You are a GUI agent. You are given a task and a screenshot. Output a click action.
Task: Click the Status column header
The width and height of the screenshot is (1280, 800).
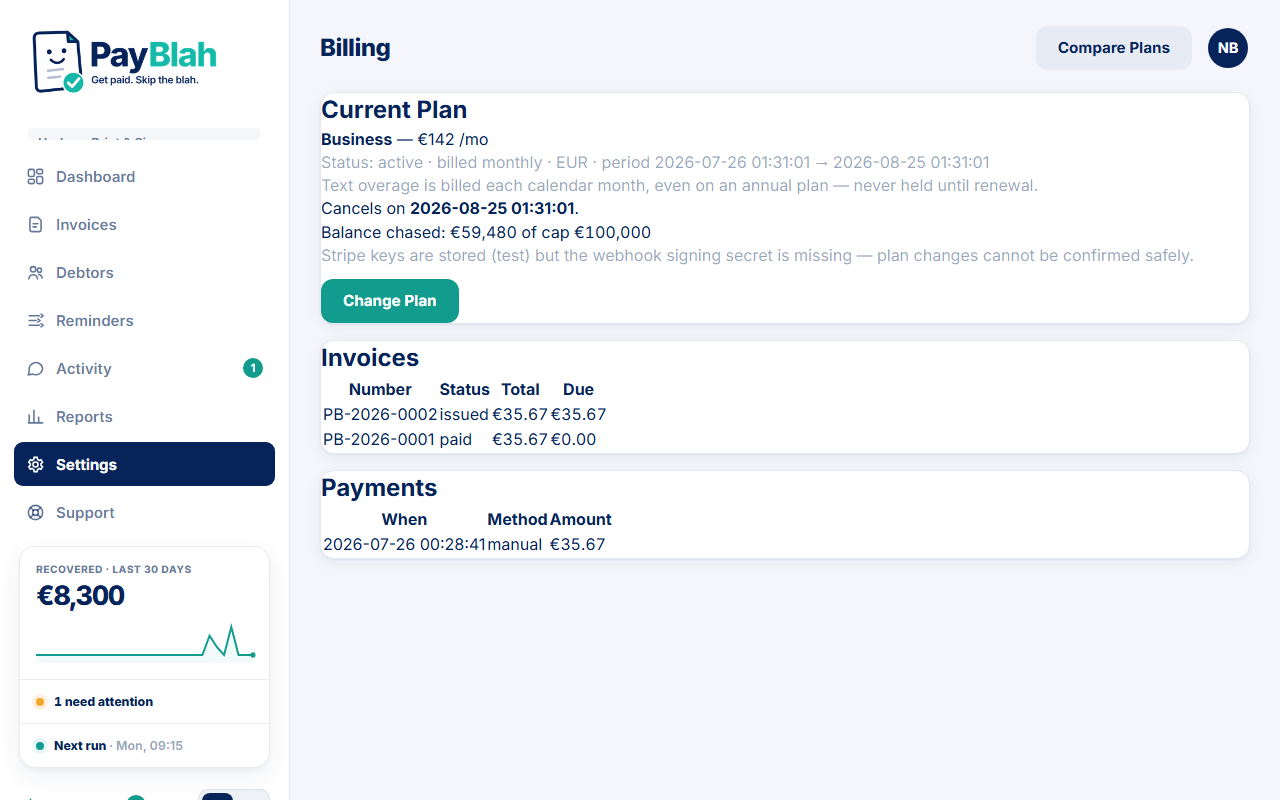pos(465,389)
